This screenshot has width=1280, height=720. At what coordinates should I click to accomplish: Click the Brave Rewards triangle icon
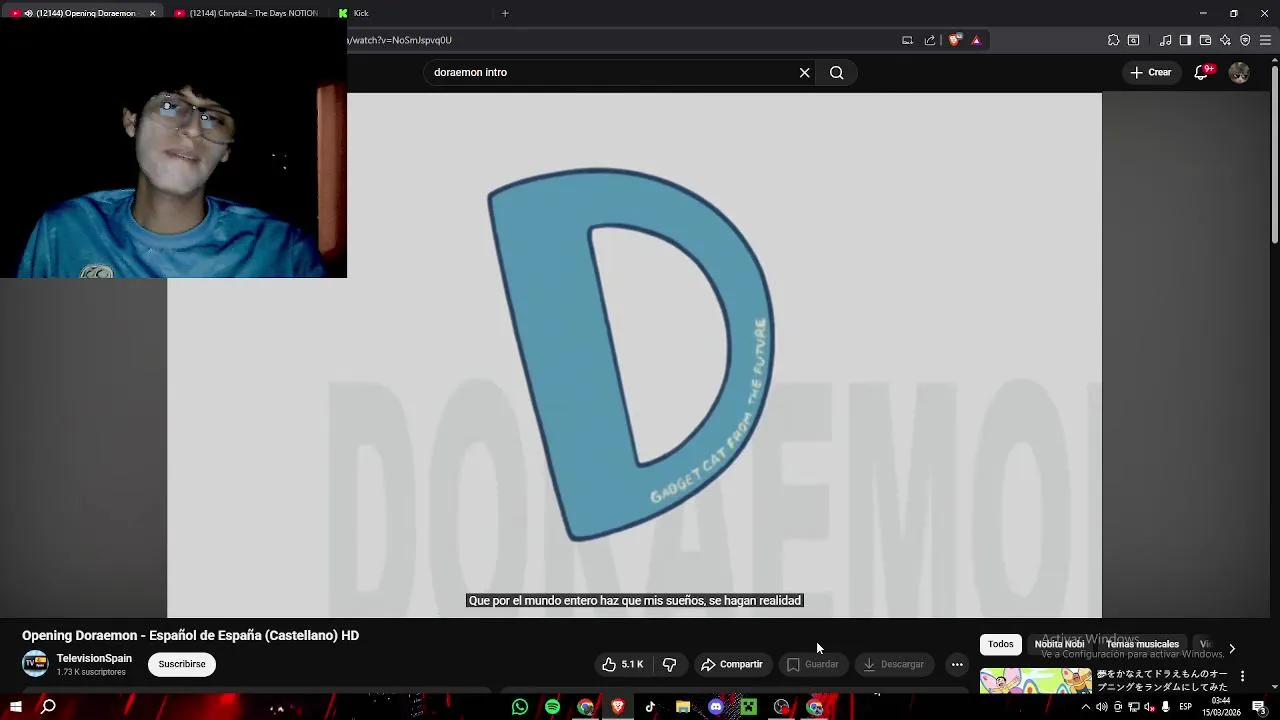point(976,40)
